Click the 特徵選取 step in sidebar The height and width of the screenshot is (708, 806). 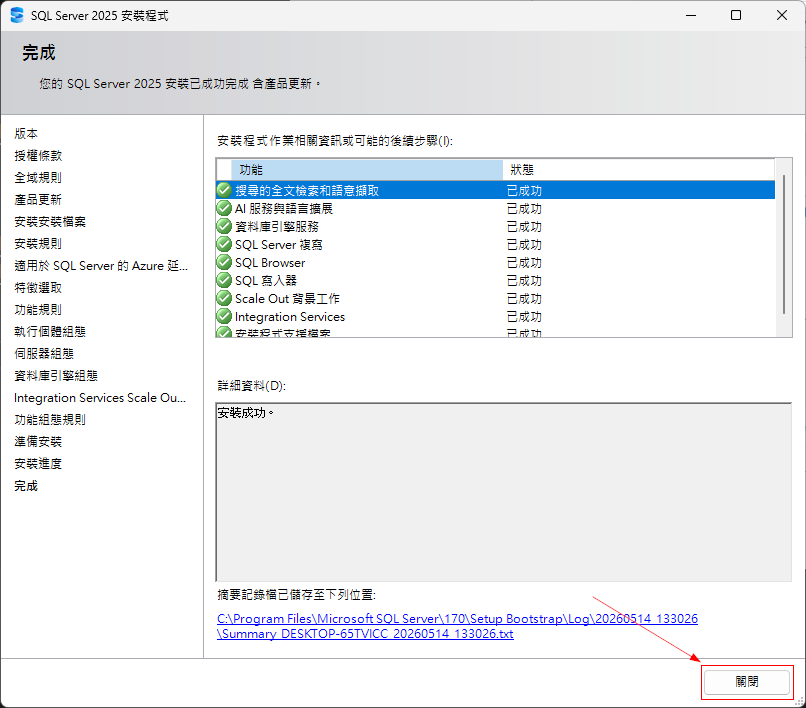pyautogui.click(x=38, y=288)
